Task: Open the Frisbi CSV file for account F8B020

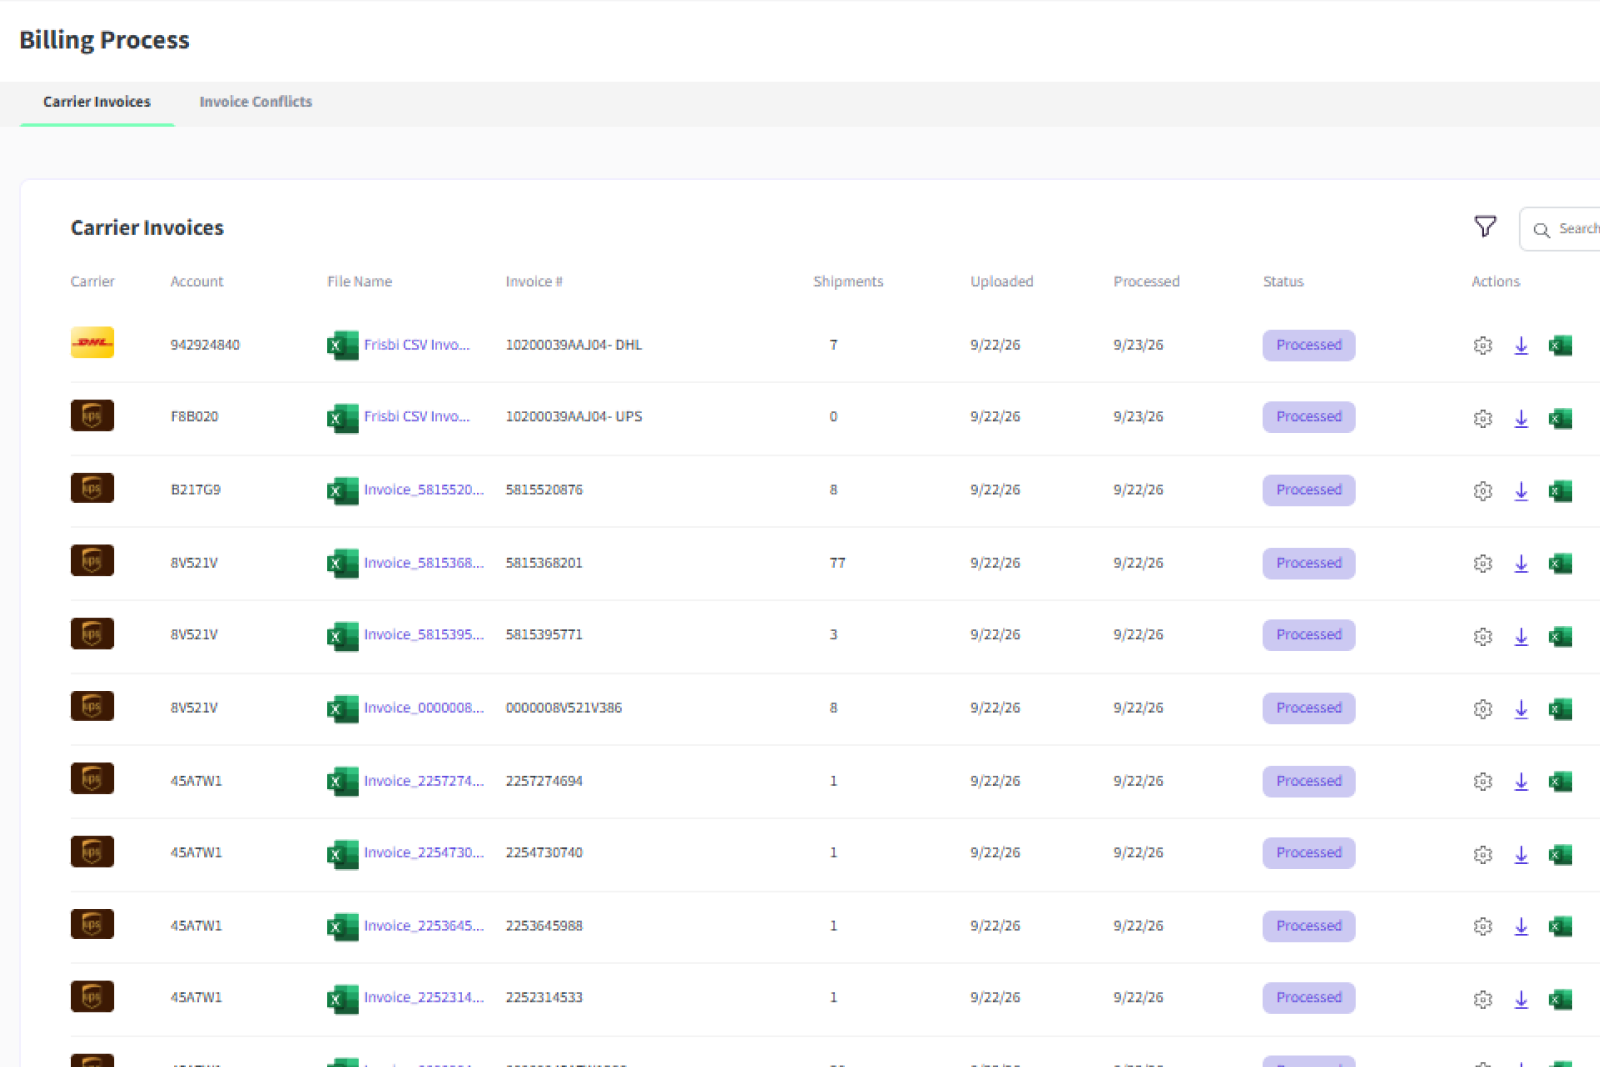Action: pos(416,417)
